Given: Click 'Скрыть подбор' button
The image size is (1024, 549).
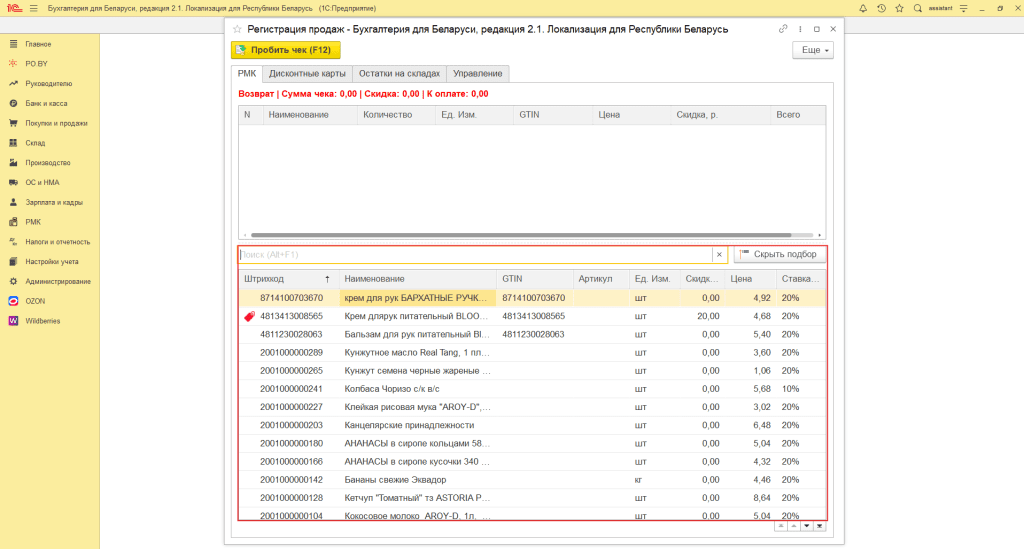Looking at the screenshot, I should (x=779, y=255).
